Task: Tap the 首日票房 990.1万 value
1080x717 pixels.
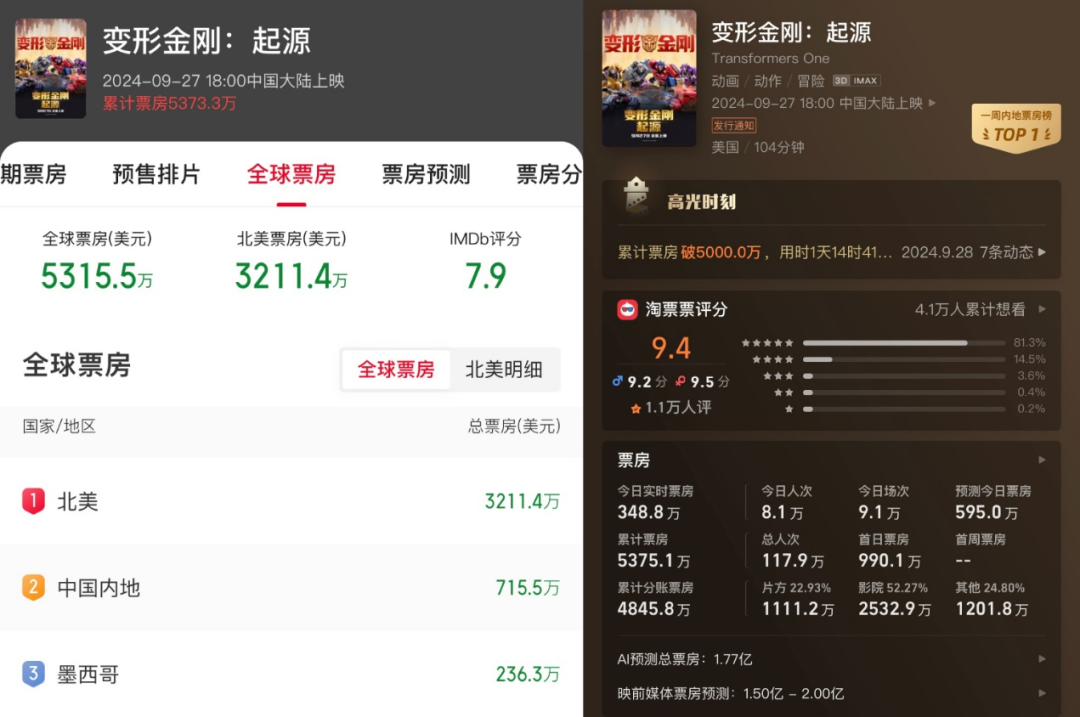Action: tap(889, 561)
